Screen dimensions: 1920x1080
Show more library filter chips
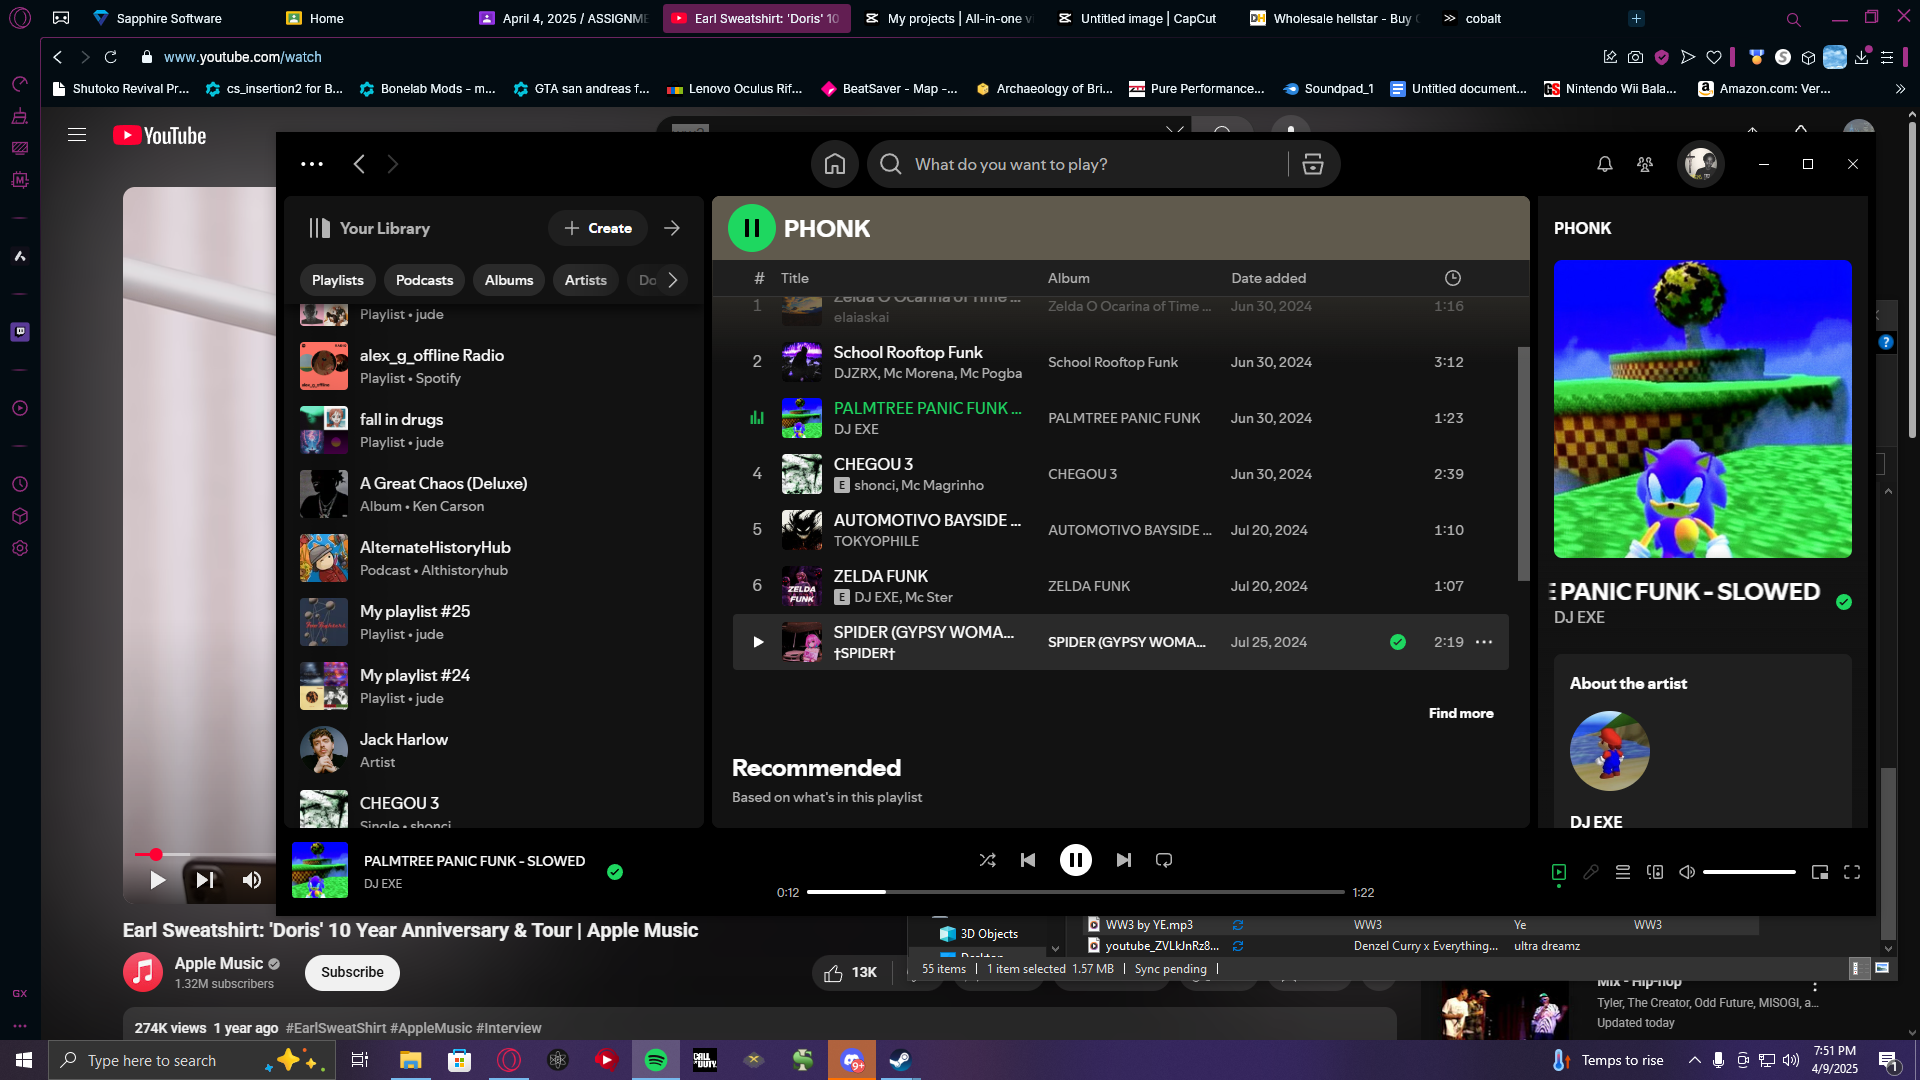tap(673, 280)
